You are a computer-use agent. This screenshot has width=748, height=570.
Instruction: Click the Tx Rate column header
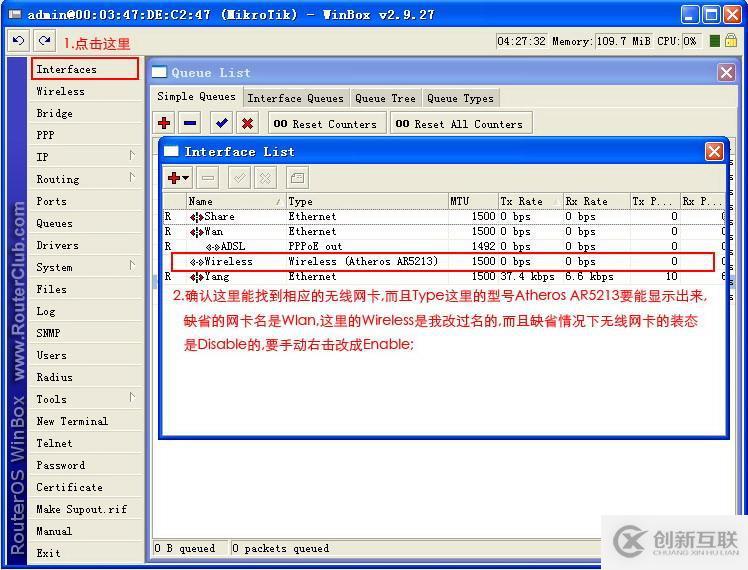pos(530,201)
